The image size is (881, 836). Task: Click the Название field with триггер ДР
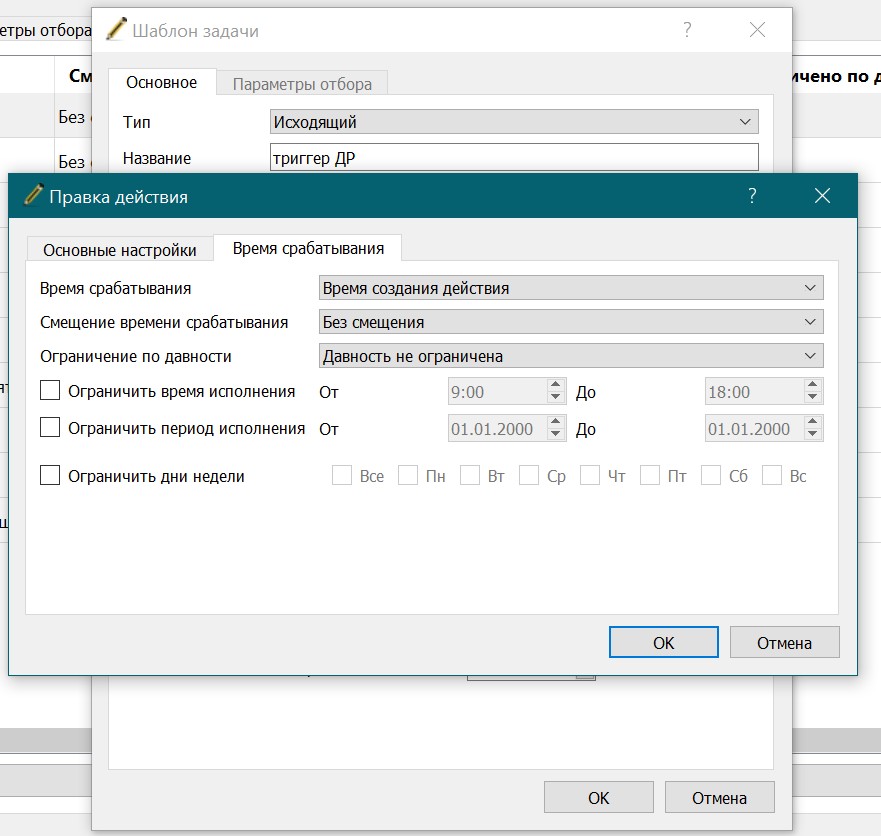point(514,157)
